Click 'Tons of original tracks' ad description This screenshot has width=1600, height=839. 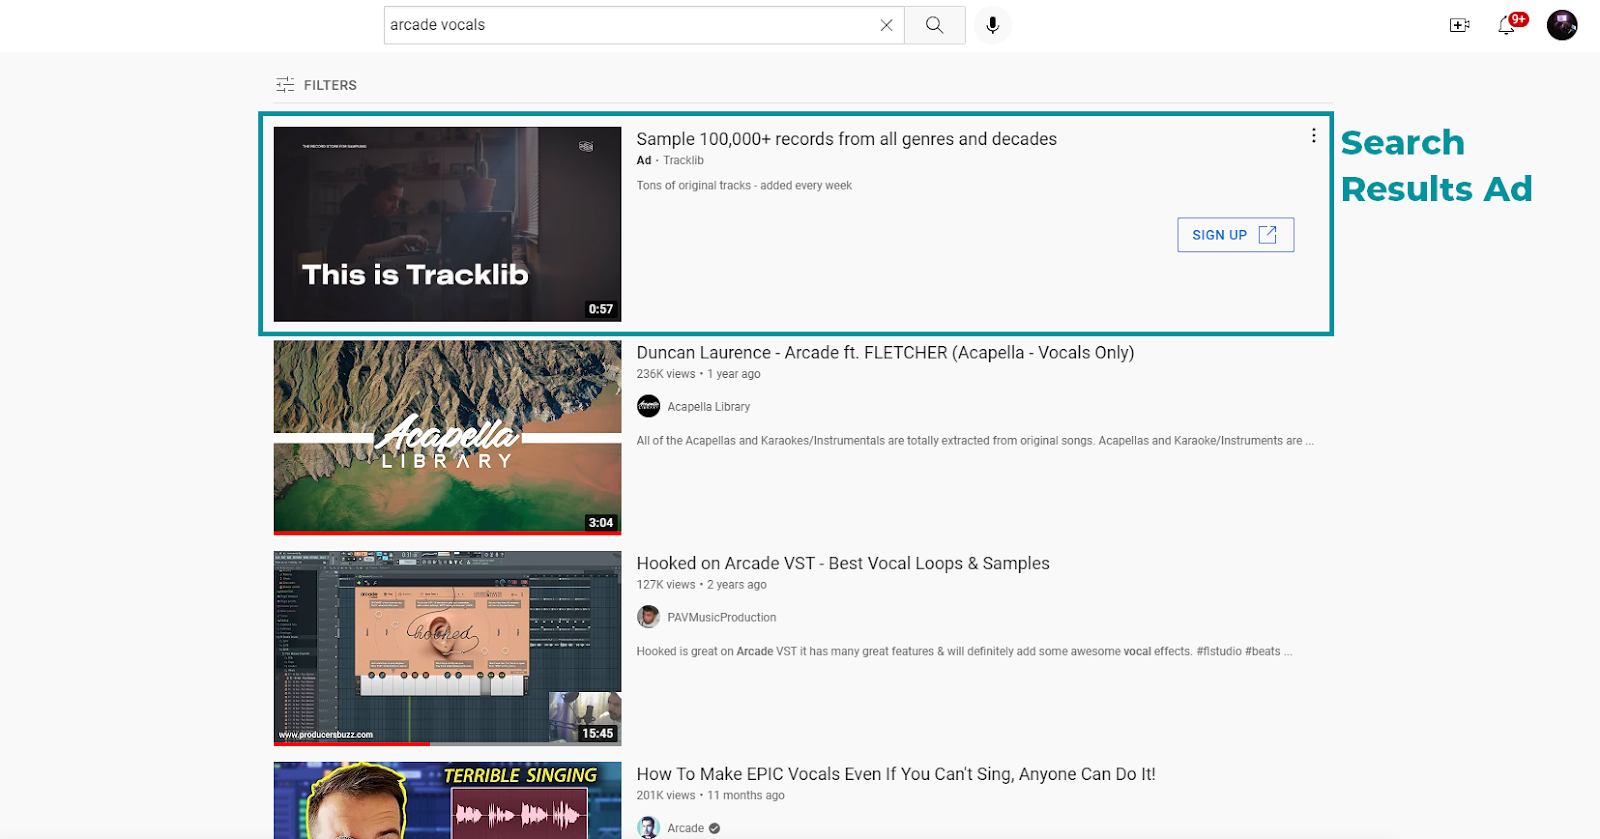click(744, 186)
